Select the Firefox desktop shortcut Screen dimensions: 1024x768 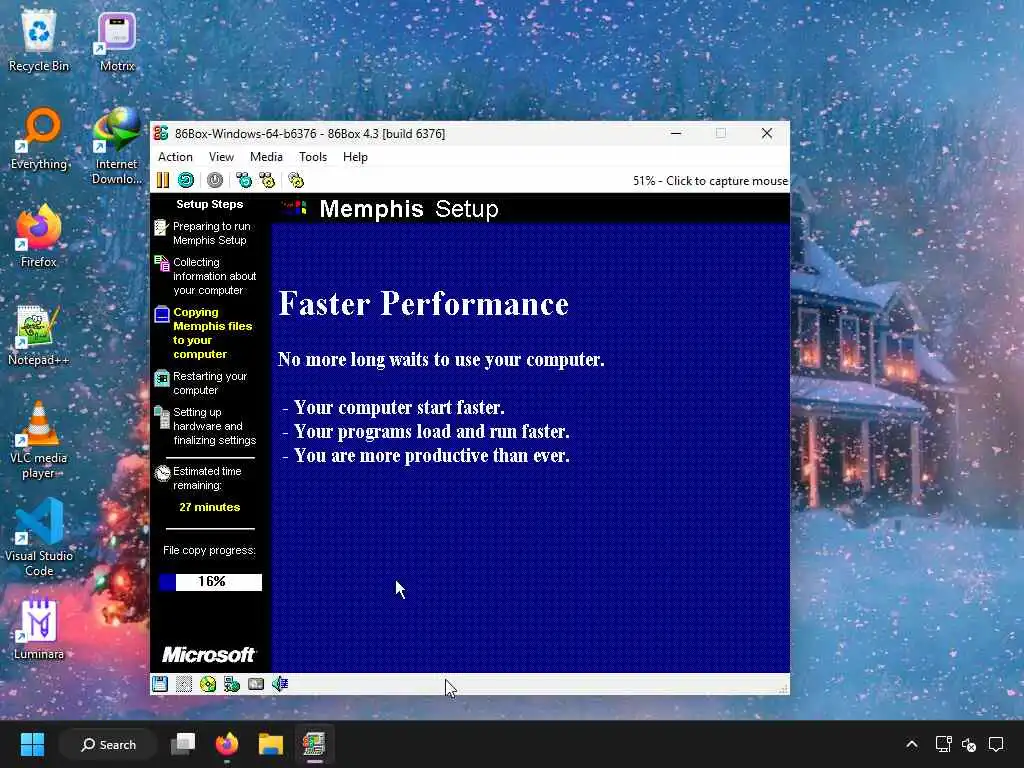39,236
